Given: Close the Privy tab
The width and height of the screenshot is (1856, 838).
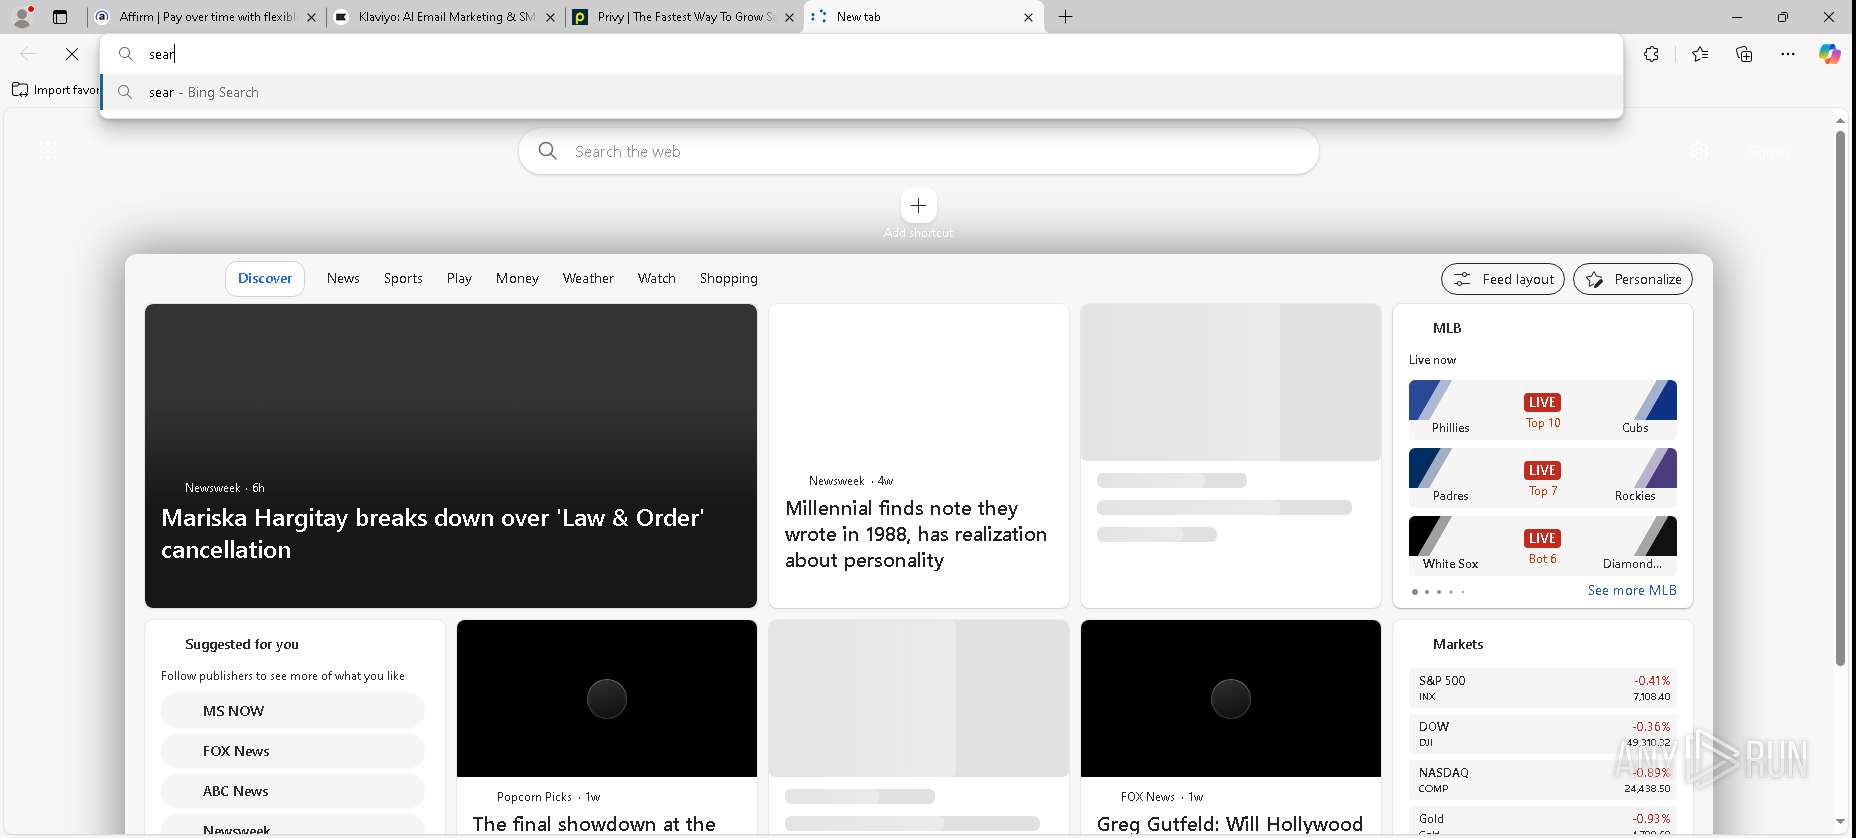Looking at the screenshot, I should [789, 17].
